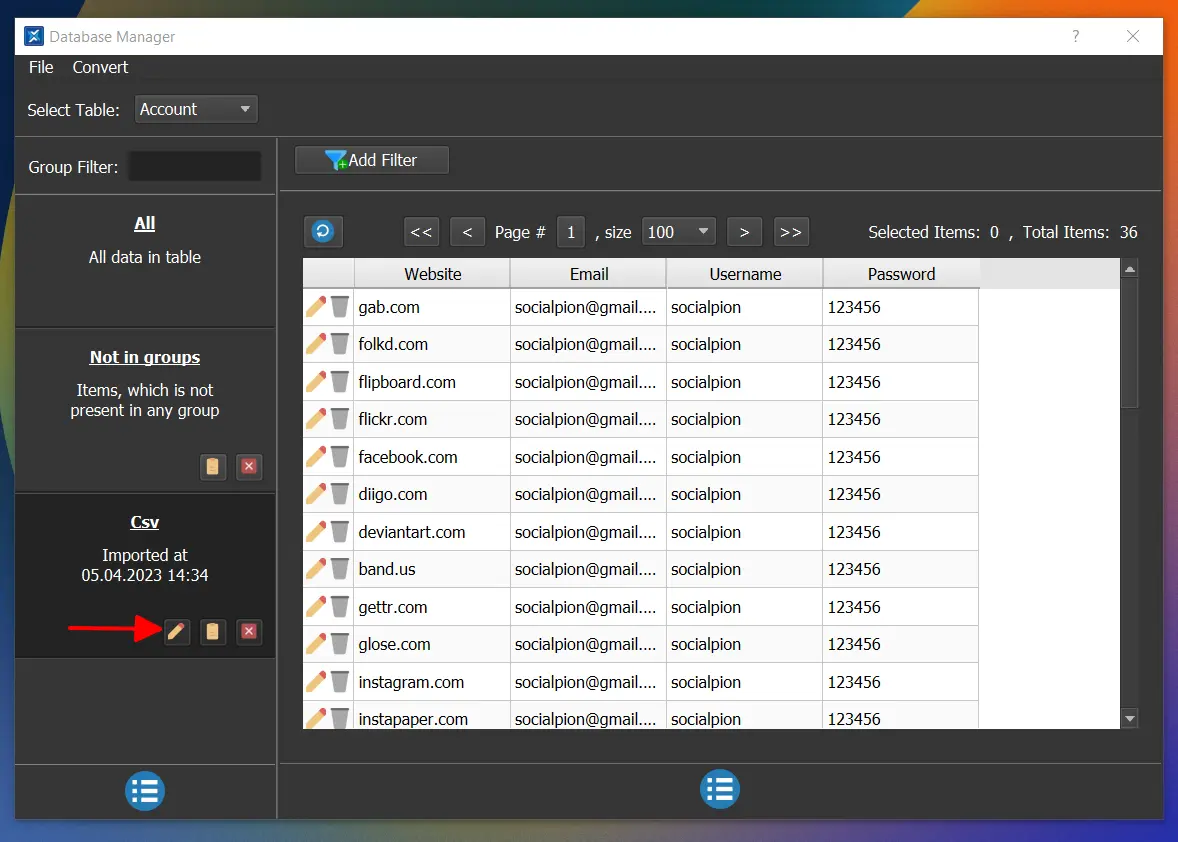Go to the first page with << button

[421, 232]
